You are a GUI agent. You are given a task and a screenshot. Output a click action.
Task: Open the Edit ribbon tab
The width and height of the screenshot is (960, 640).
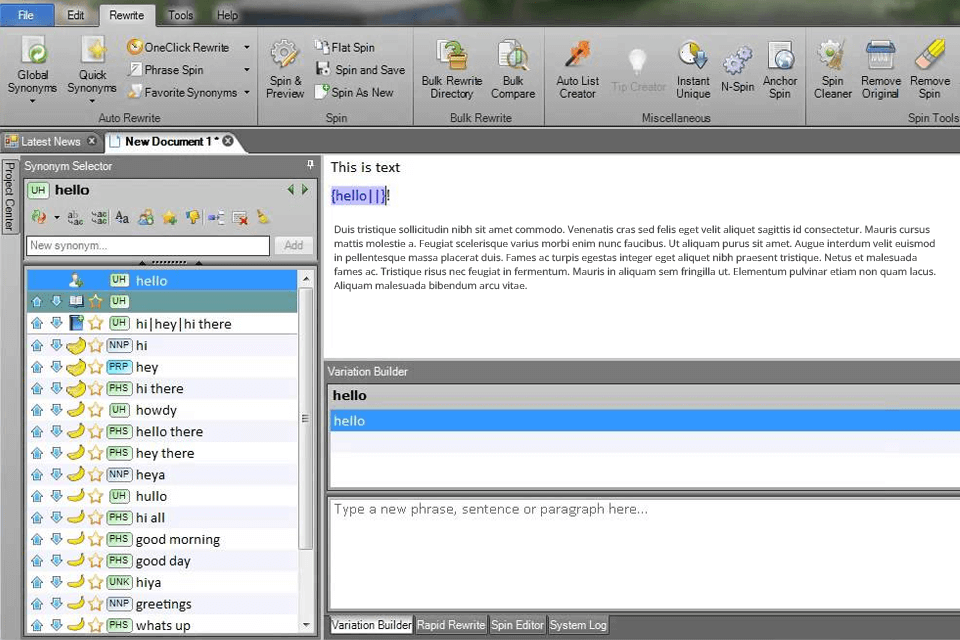click(75, 15)
